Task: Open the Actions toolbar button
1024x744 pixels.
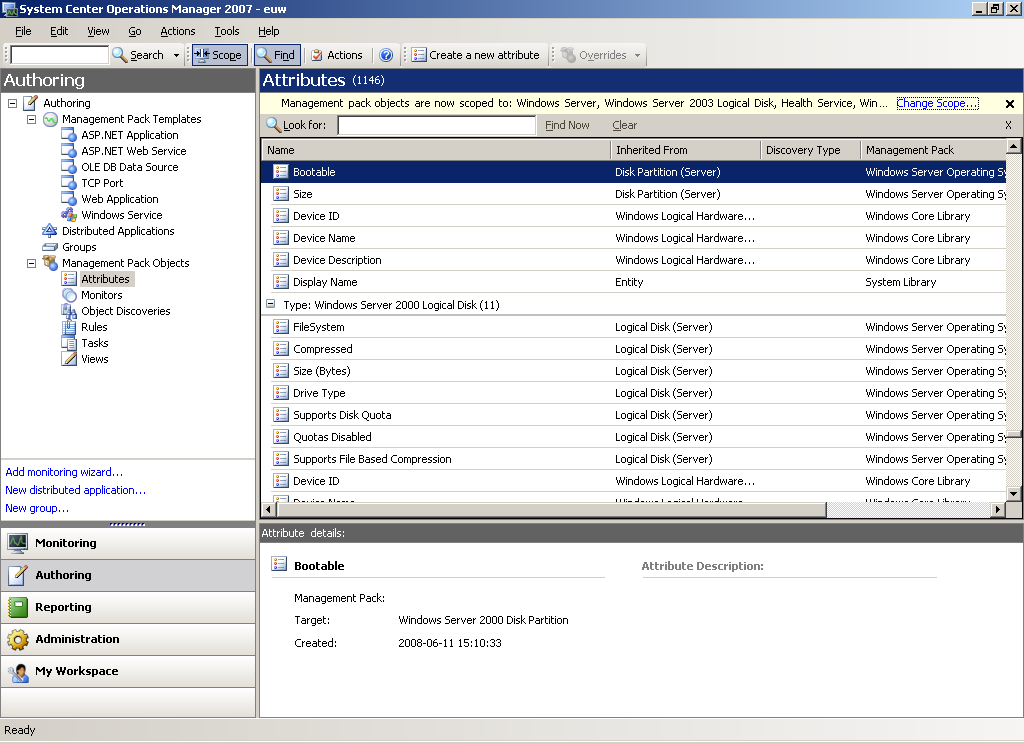Action: tap(337, 55)
